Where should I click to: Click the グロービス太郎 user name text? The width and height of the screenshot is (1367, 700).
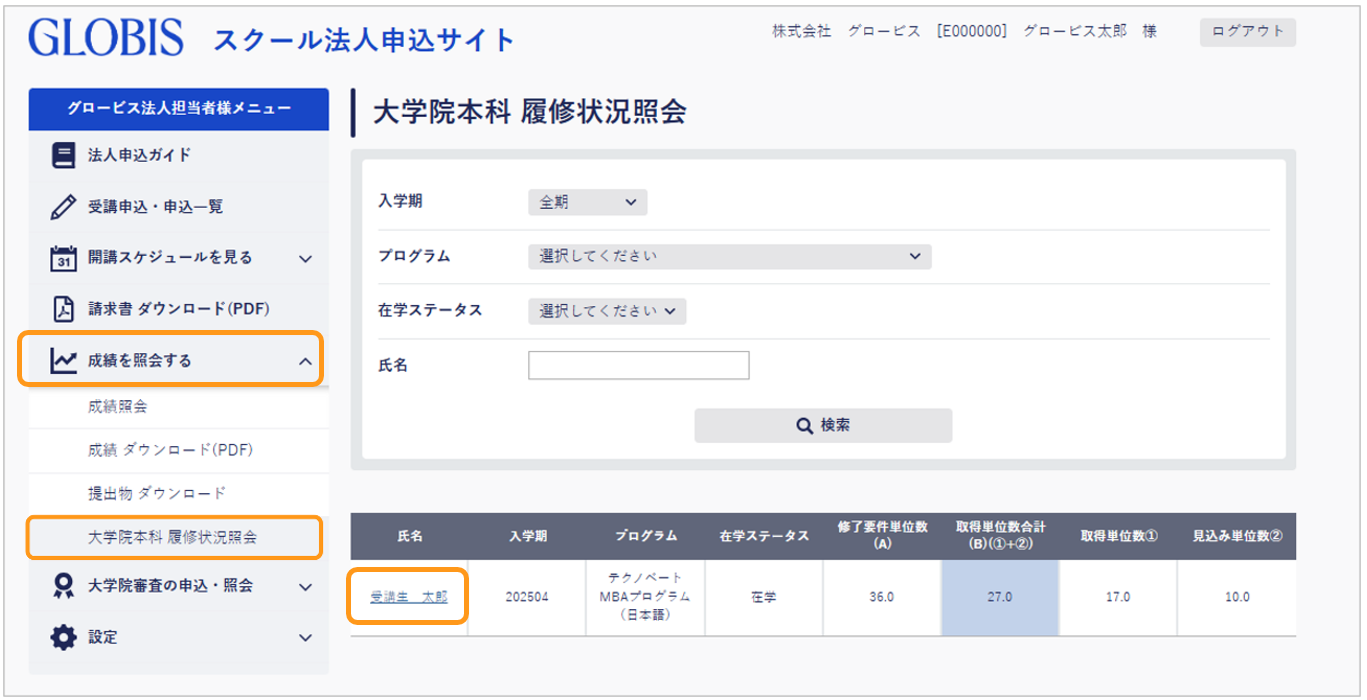point(1075,32)
